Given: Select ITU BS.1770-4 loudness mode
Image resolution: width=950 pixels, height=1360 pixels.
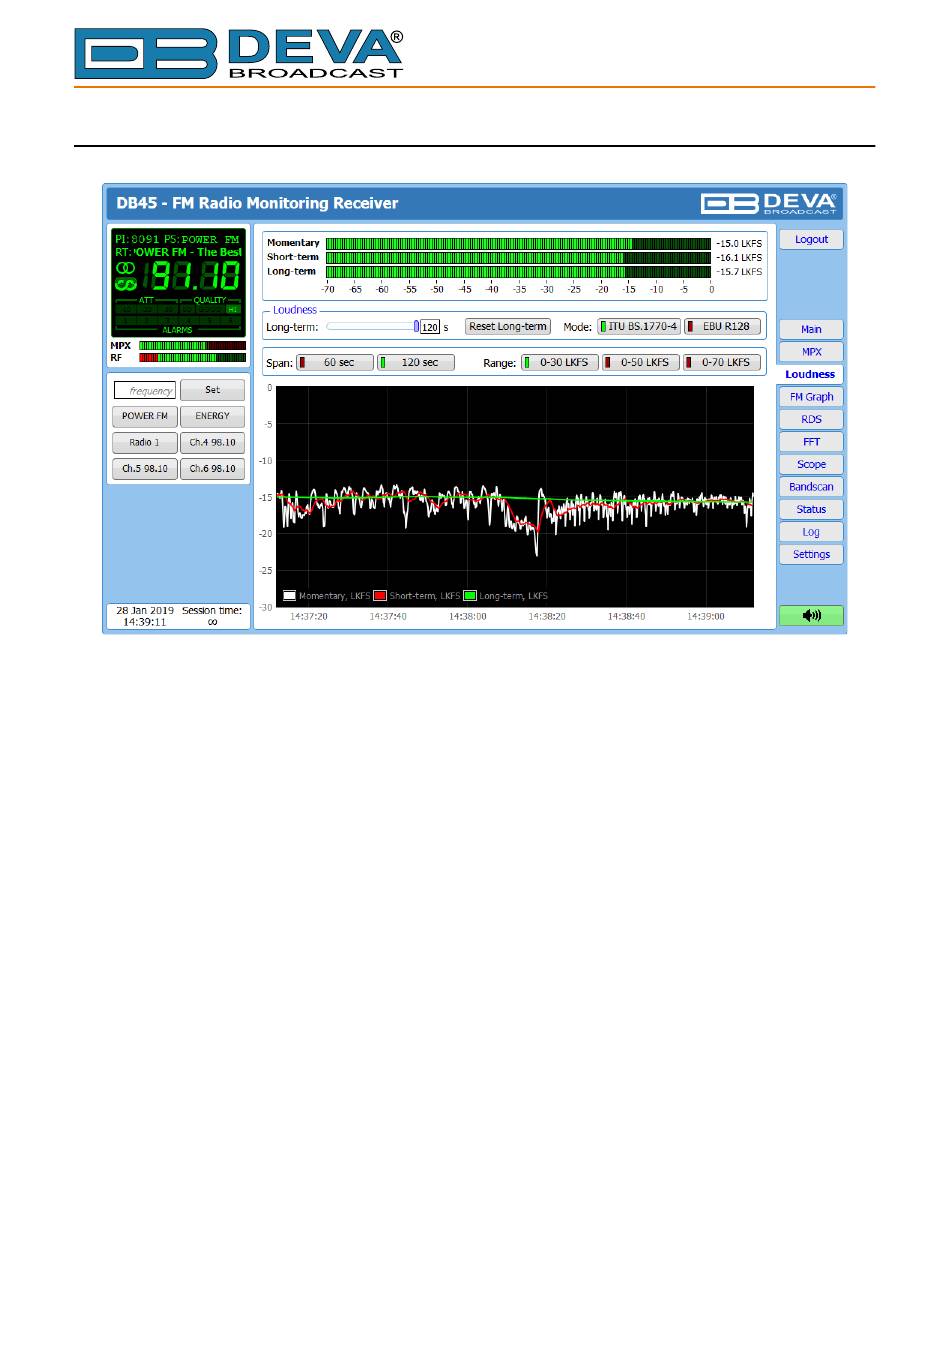Looking at the screenshot, I should pyautogui.click(x=639, y=327).
